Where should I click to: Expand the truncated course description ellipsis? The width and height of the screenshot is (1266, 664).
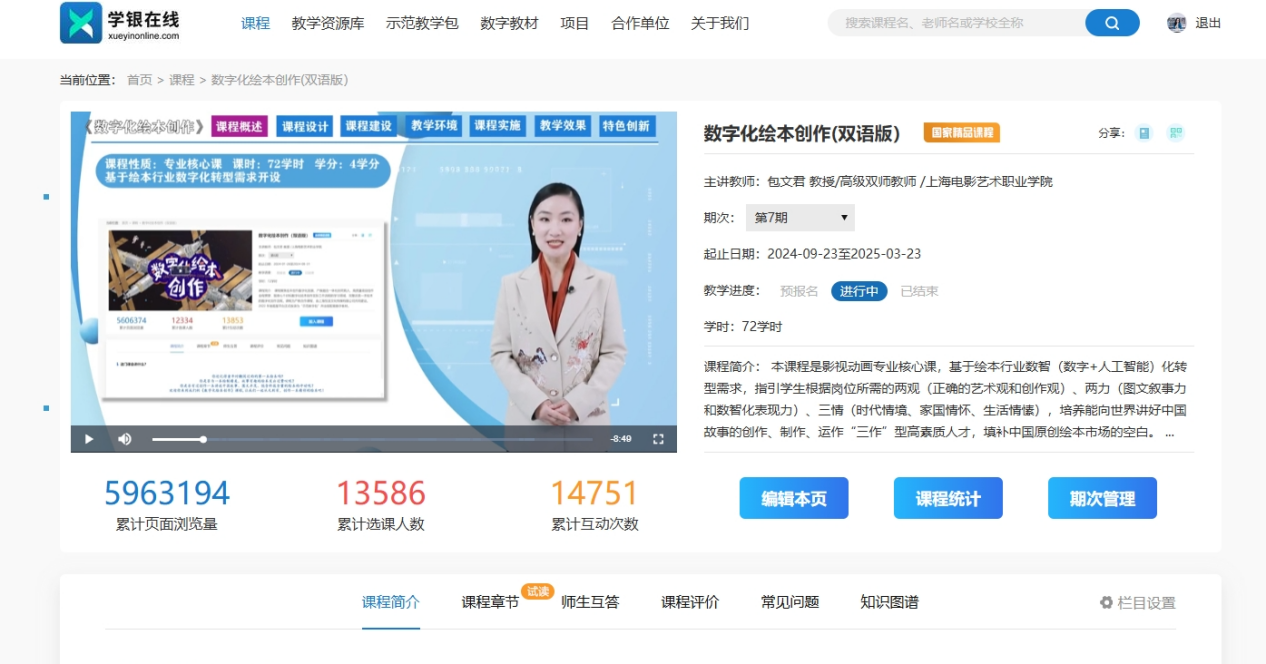pos(1169,433)
